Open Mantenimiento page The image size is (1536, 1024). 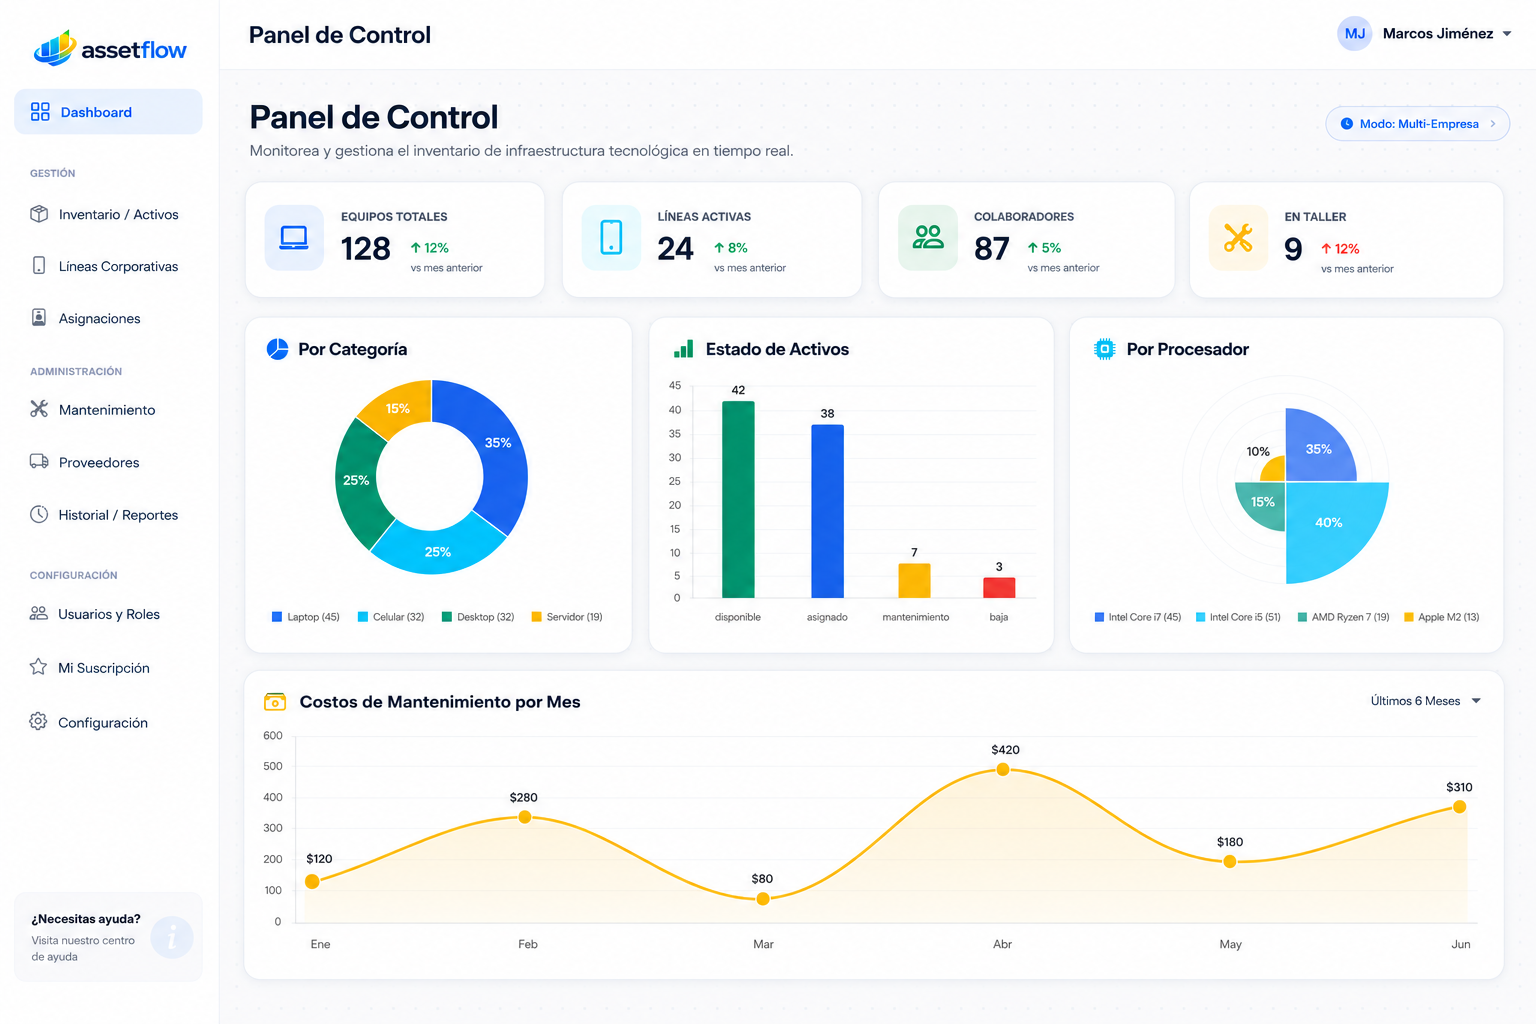coord(108,409)
